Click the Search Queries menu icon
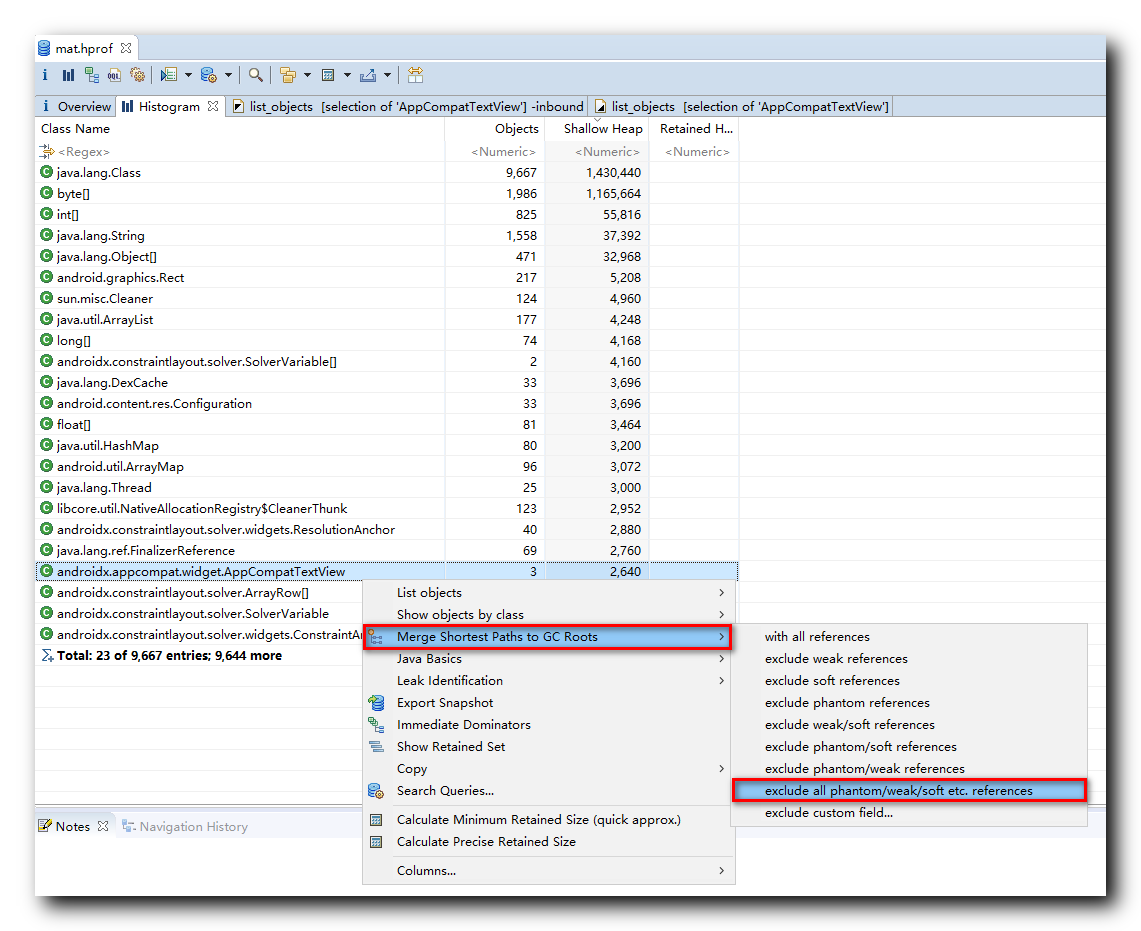This screenshot has height=931, width=1141. (376, 791)
